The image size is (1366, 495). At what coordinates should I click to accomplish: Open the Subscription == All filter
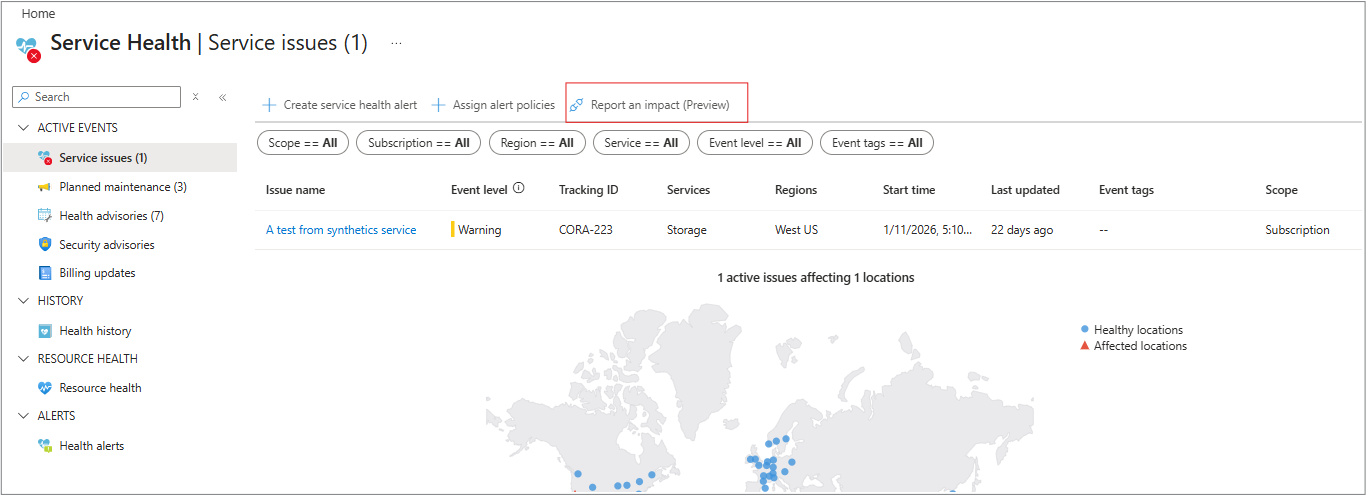point(418,143)
